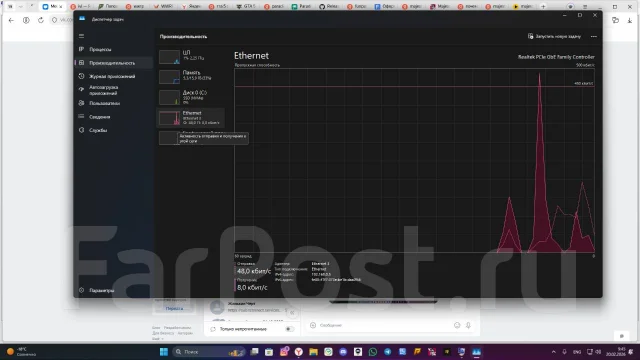Click Запустить новую задачу button
The image size is (640, 360).
point(554,36)
